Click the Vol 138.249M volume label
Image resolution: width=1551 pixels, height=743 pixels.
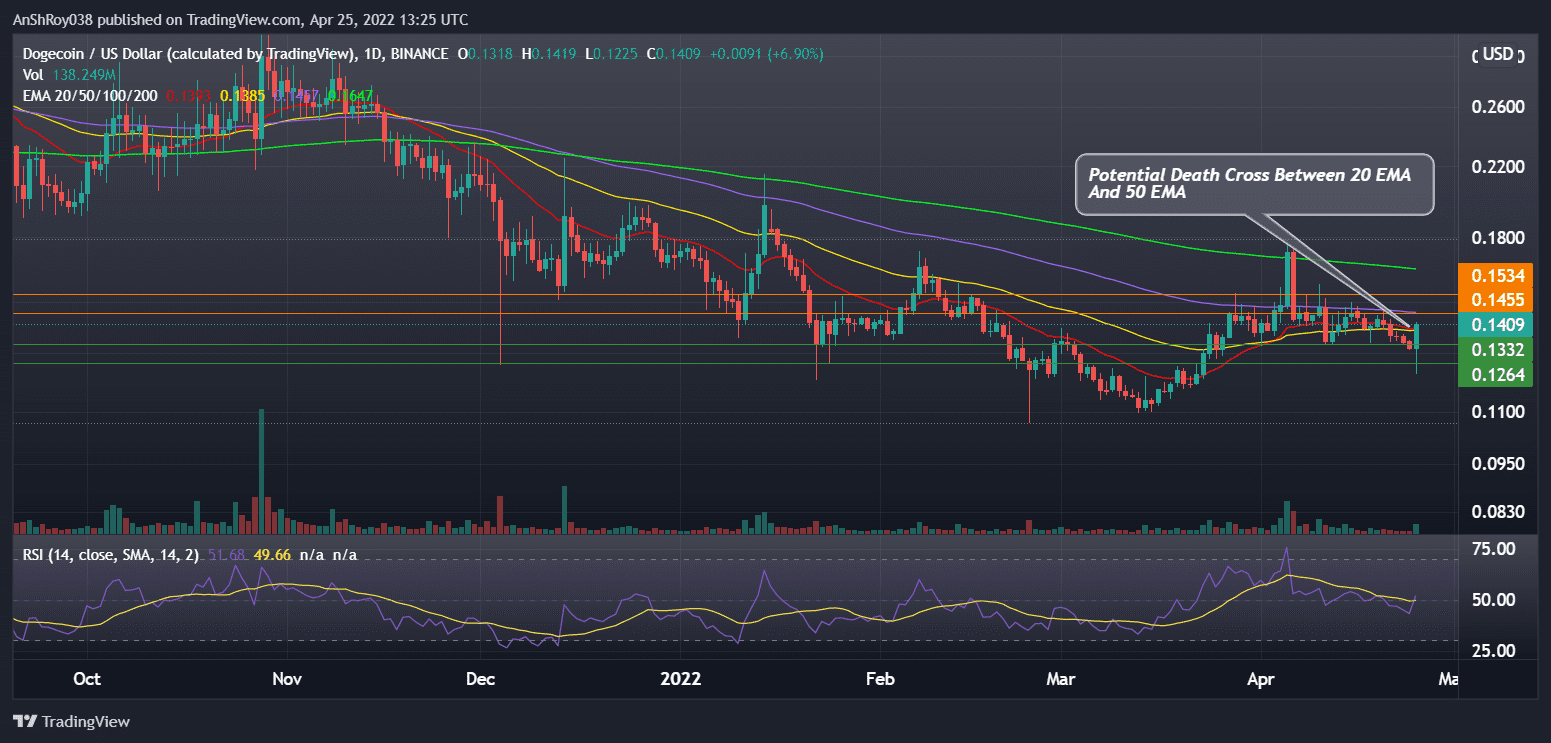pyautogui.click(x=70, y=74)
